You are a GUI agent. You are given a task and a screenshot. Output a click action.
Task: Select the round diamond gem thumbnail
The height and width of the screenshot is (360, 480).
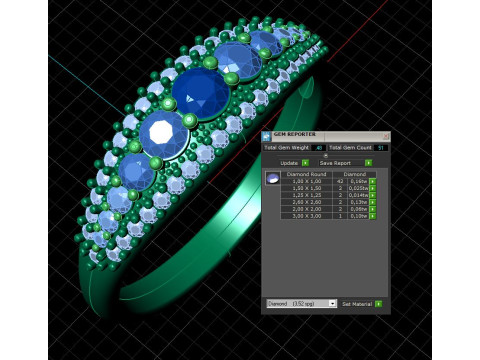pyautogui.click(x=273, y=178)
